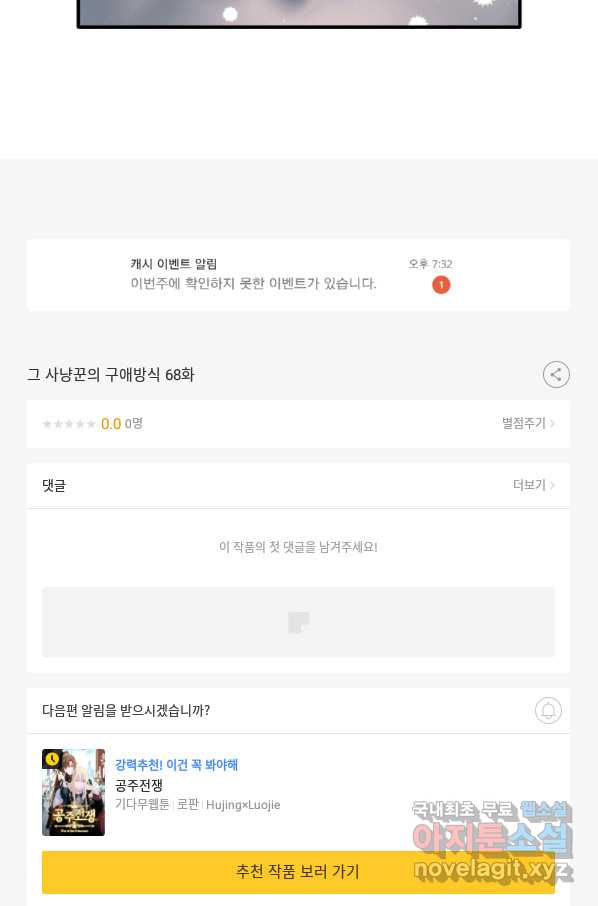Click the 0.0 rating score
Image resolution: width=598 pixels, height=906 pixels.
(x=111, y=424)
